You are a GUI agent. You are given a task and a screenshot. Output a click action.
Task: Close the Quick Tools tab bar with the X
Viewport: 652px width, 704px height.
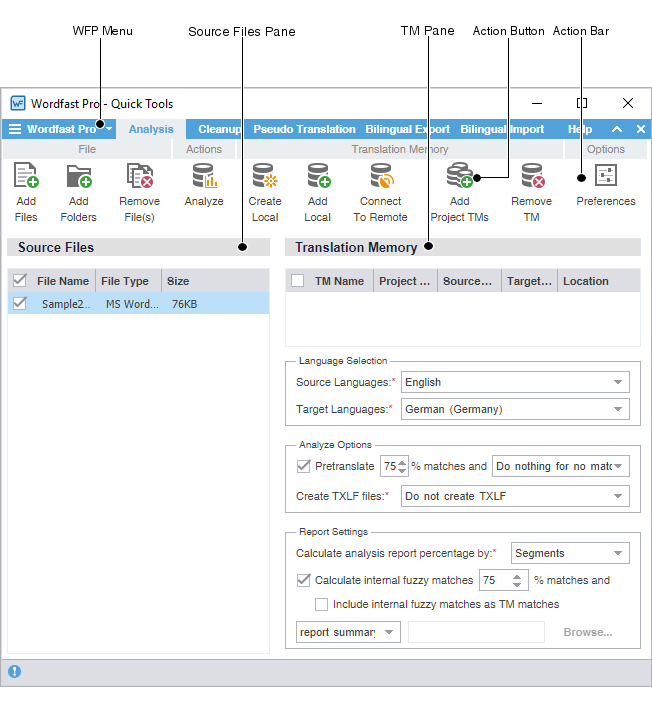[x=641, y=129]
